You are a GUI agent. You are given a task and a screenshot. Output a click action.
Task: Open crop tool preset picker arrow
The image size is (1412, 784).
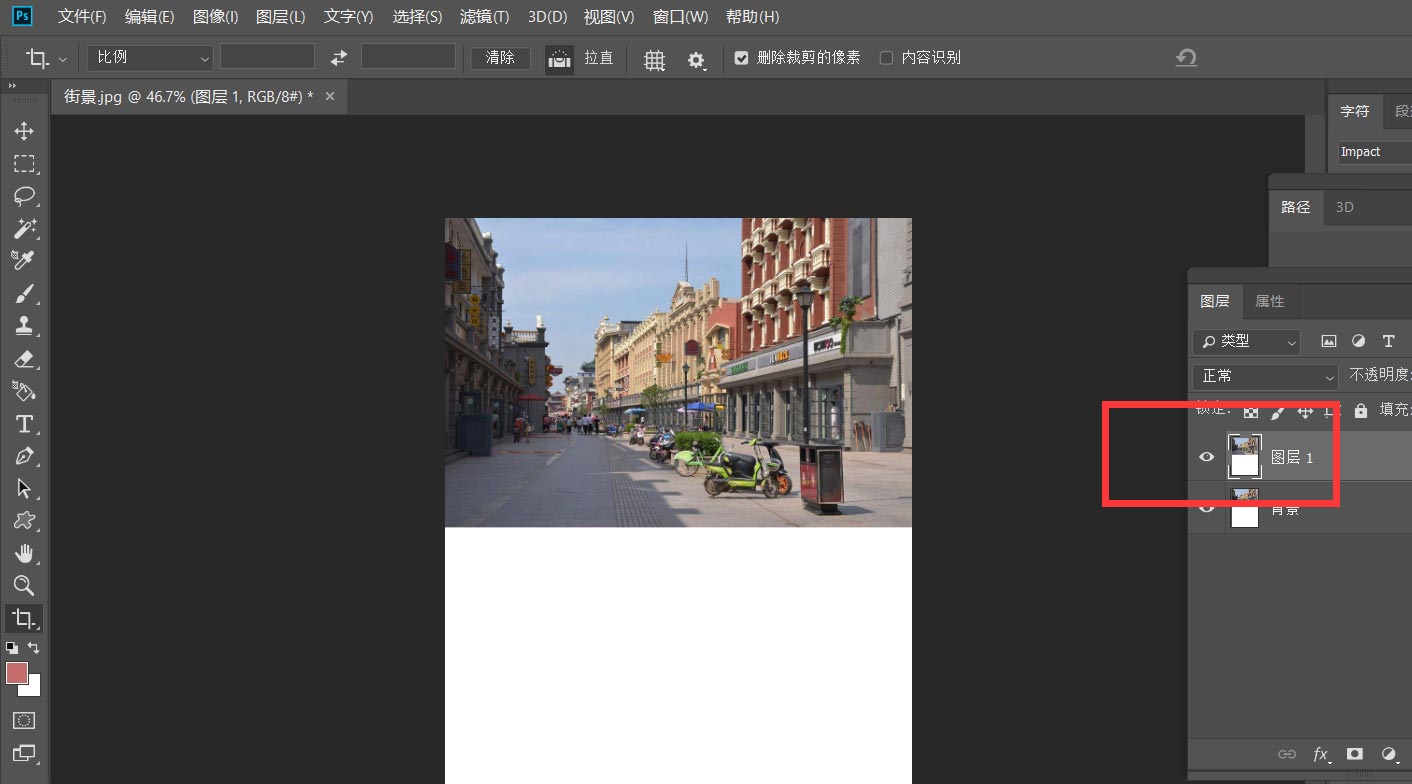coord(63,59)
